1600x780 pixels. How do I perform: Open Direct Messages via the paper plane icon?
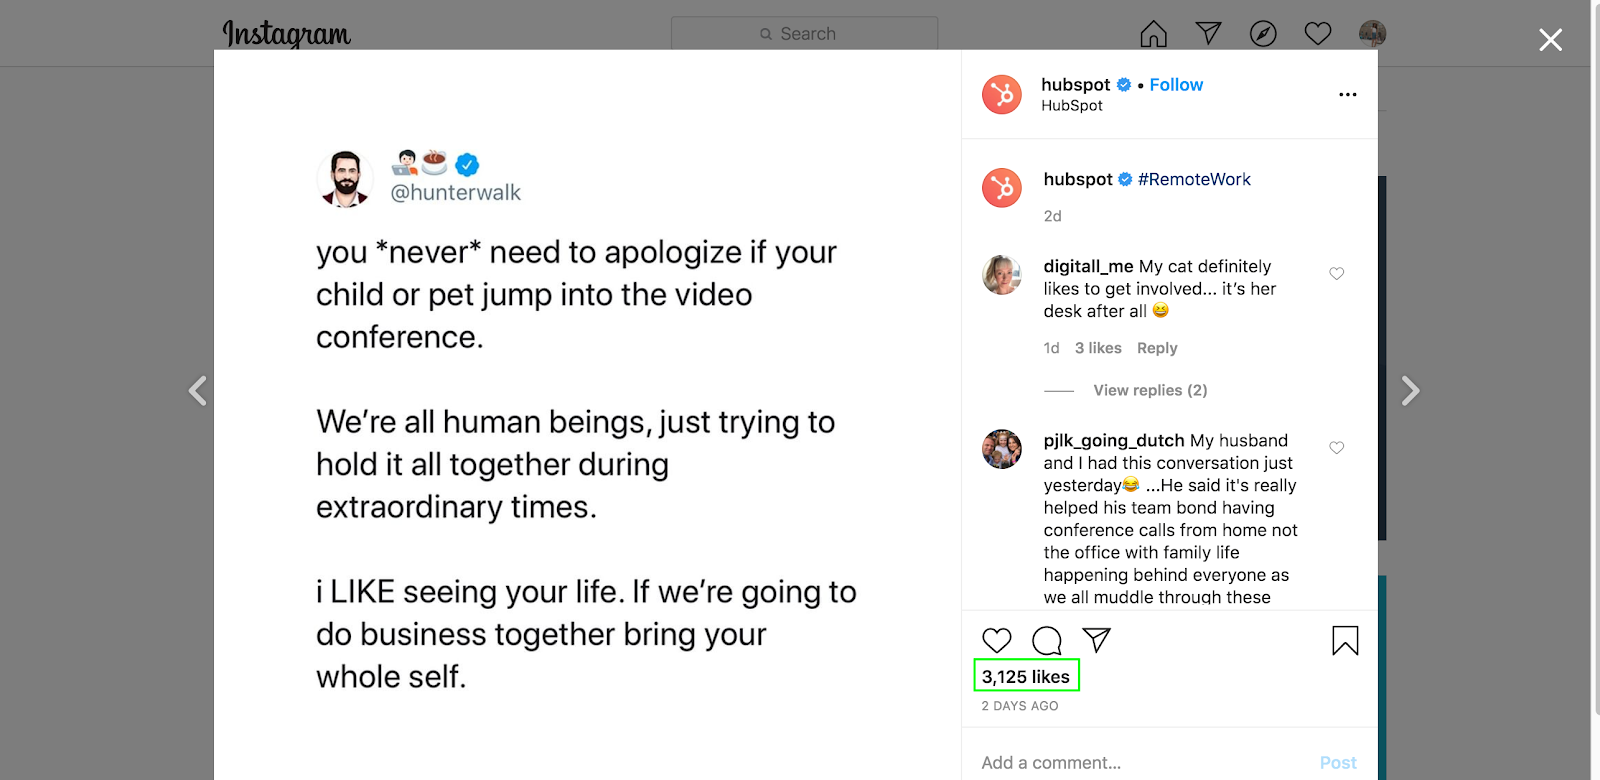(x=1209, y=32)
